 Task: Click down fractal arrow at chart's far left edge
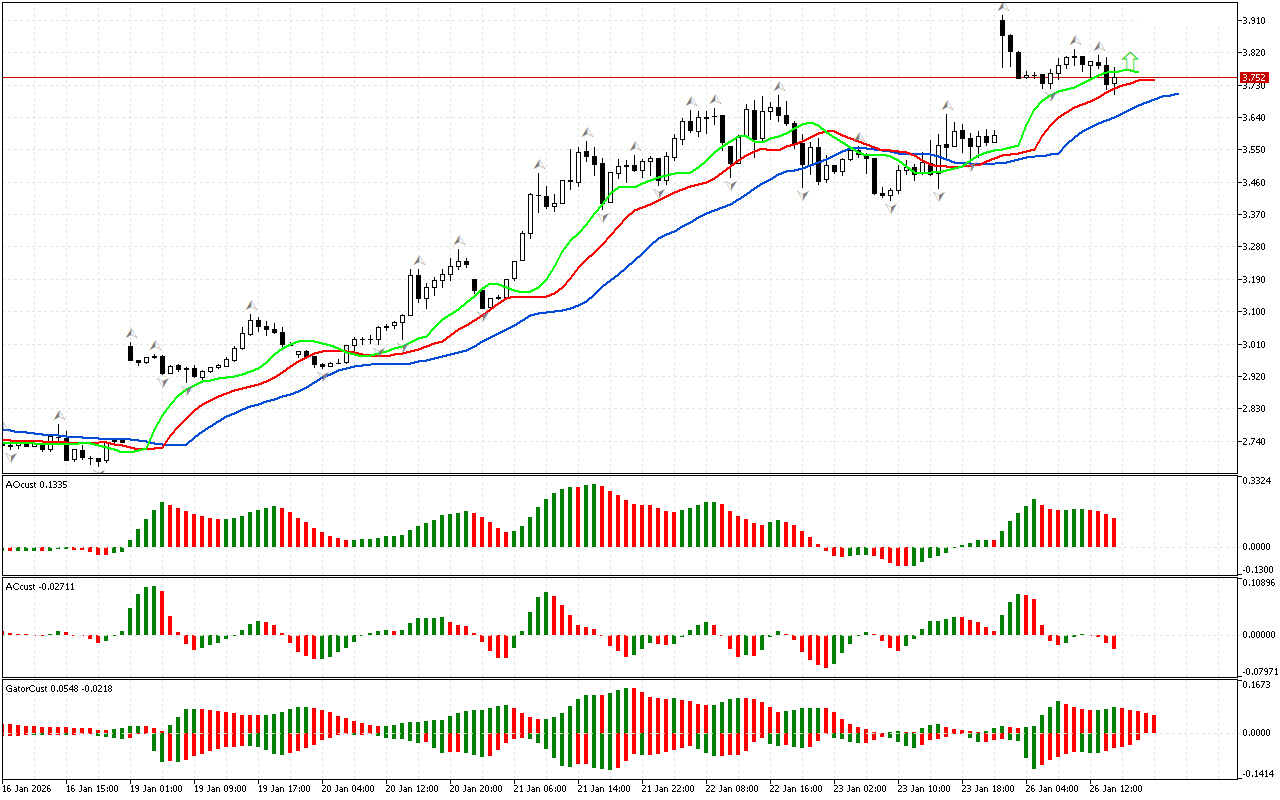(x=11, y=457)
